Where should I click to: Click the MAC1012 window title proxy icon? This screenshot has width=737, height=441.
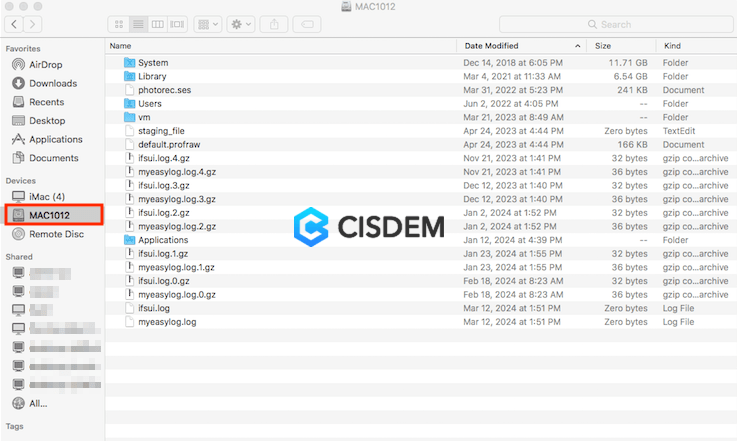point(346,7)
